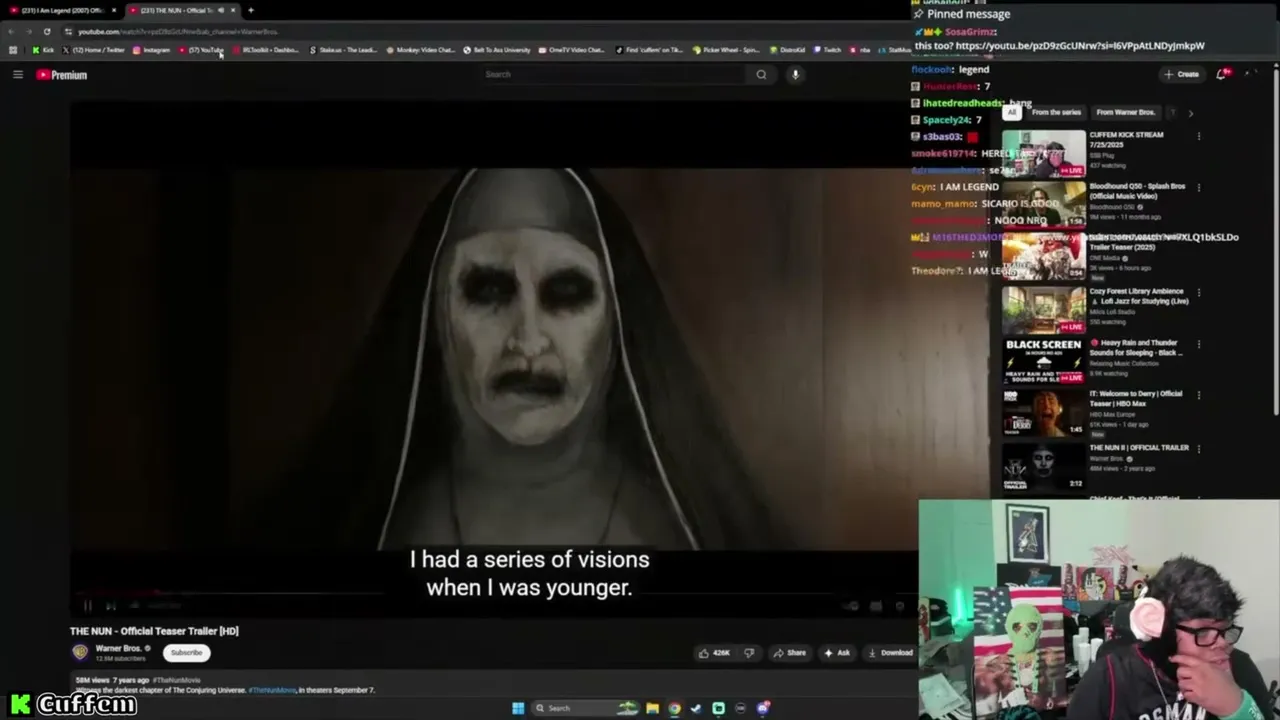Filter recommendations by From the series

(1056, 112)
